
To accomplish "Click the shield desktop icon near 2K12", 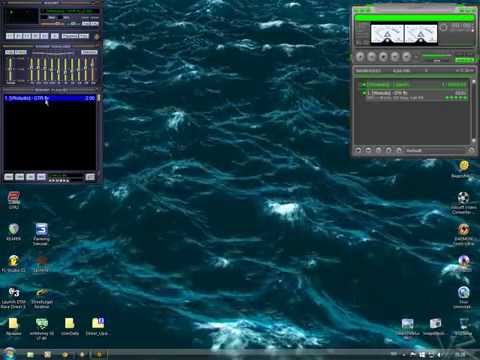I will [14, 232].
